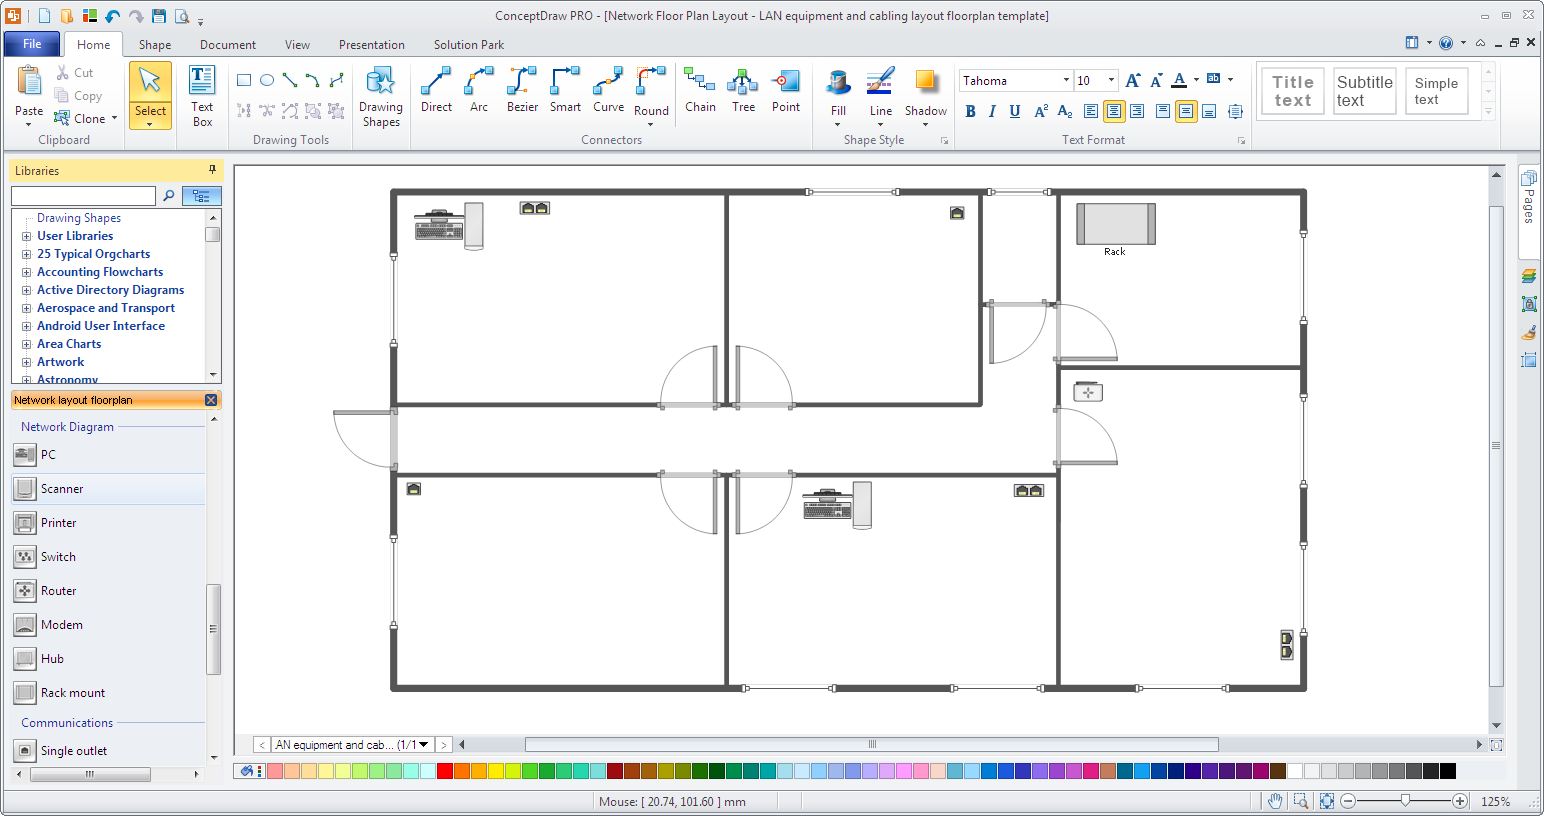Pick the red color swatch
The width and height of the screenshot is (1544, 816).
tap(445, 771)
